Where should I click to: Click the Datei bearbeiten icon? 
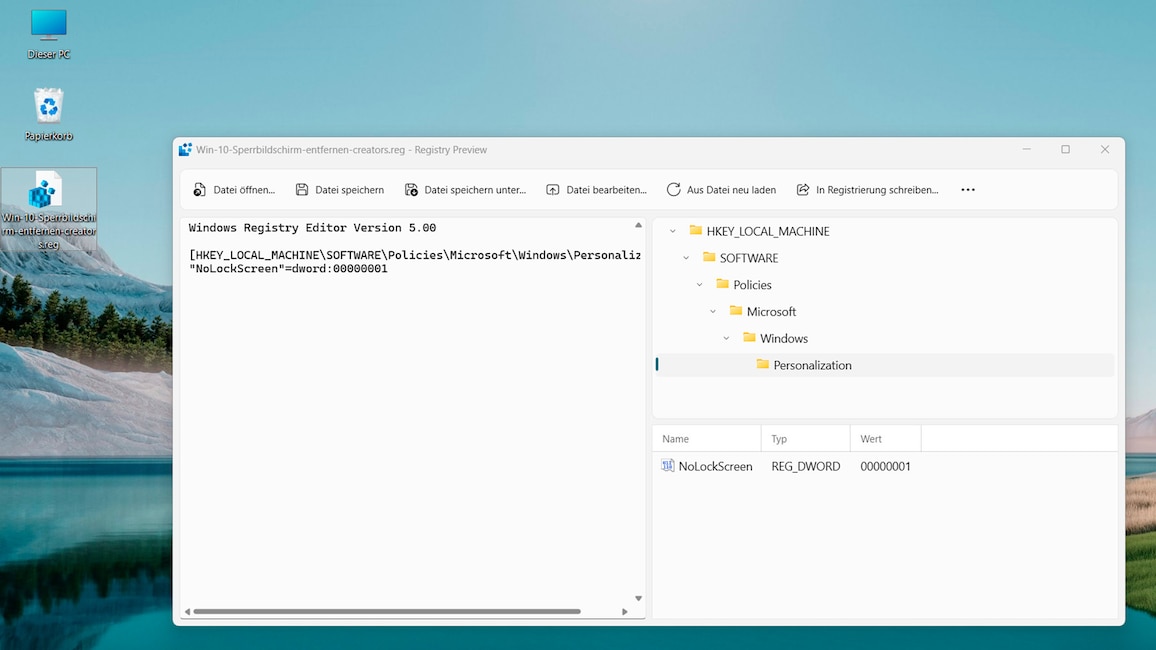click(552, 189)
